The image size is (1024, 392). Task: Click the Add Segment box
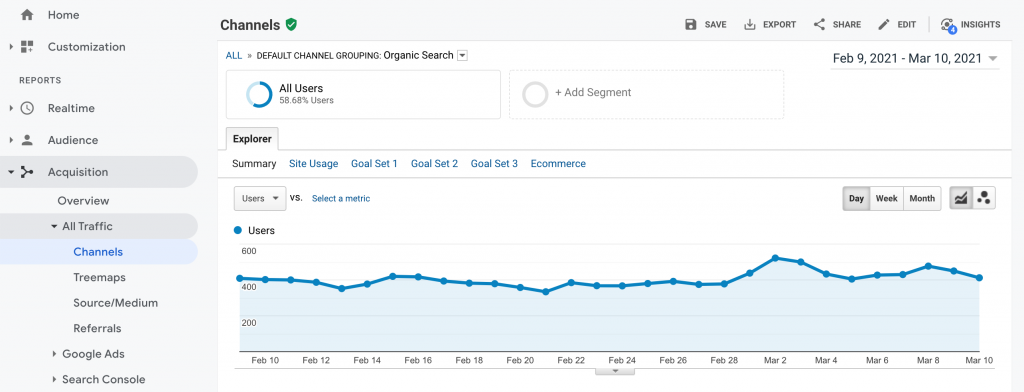click(647, 95)
